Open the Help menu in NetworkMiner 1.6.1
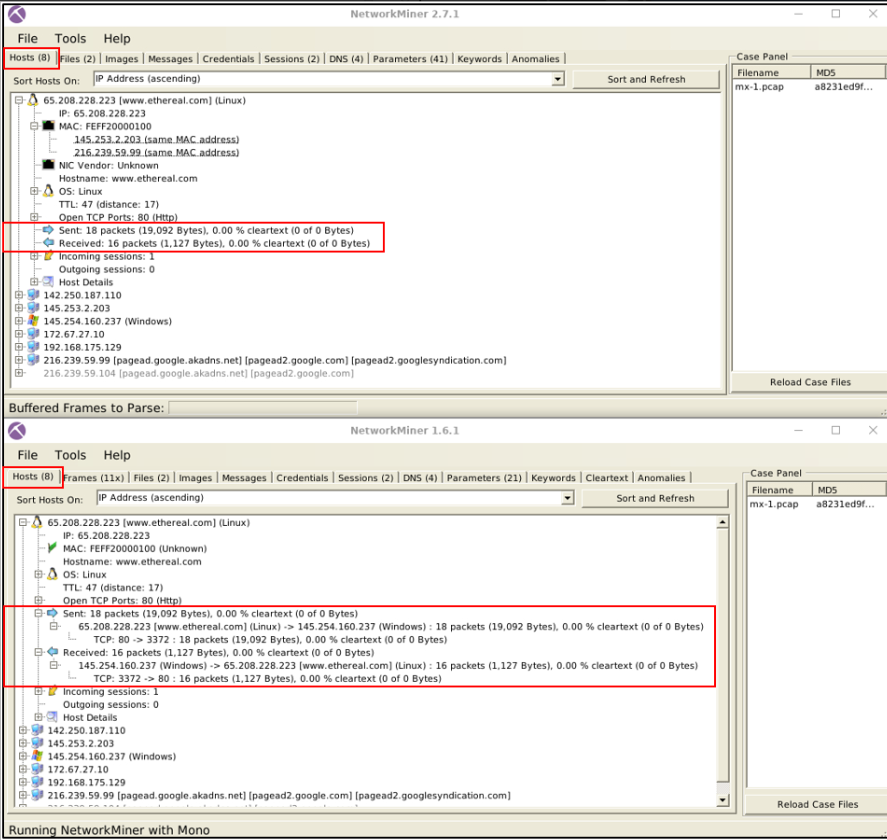This screenshot has width=887, height=840. click(x=117, y=455)
